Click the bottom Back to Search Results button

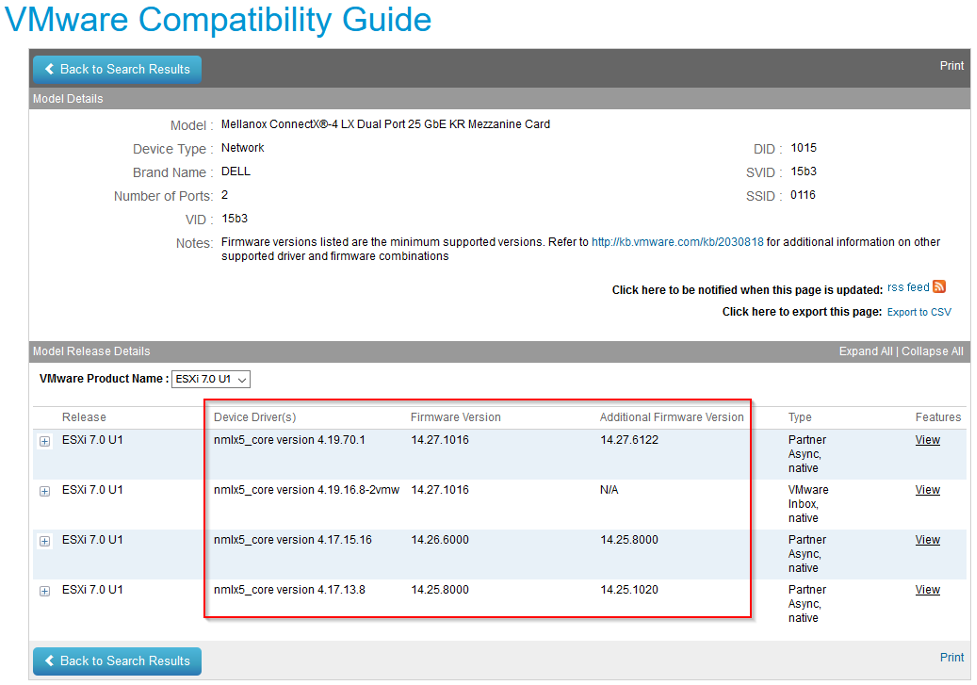click(117, 661)
